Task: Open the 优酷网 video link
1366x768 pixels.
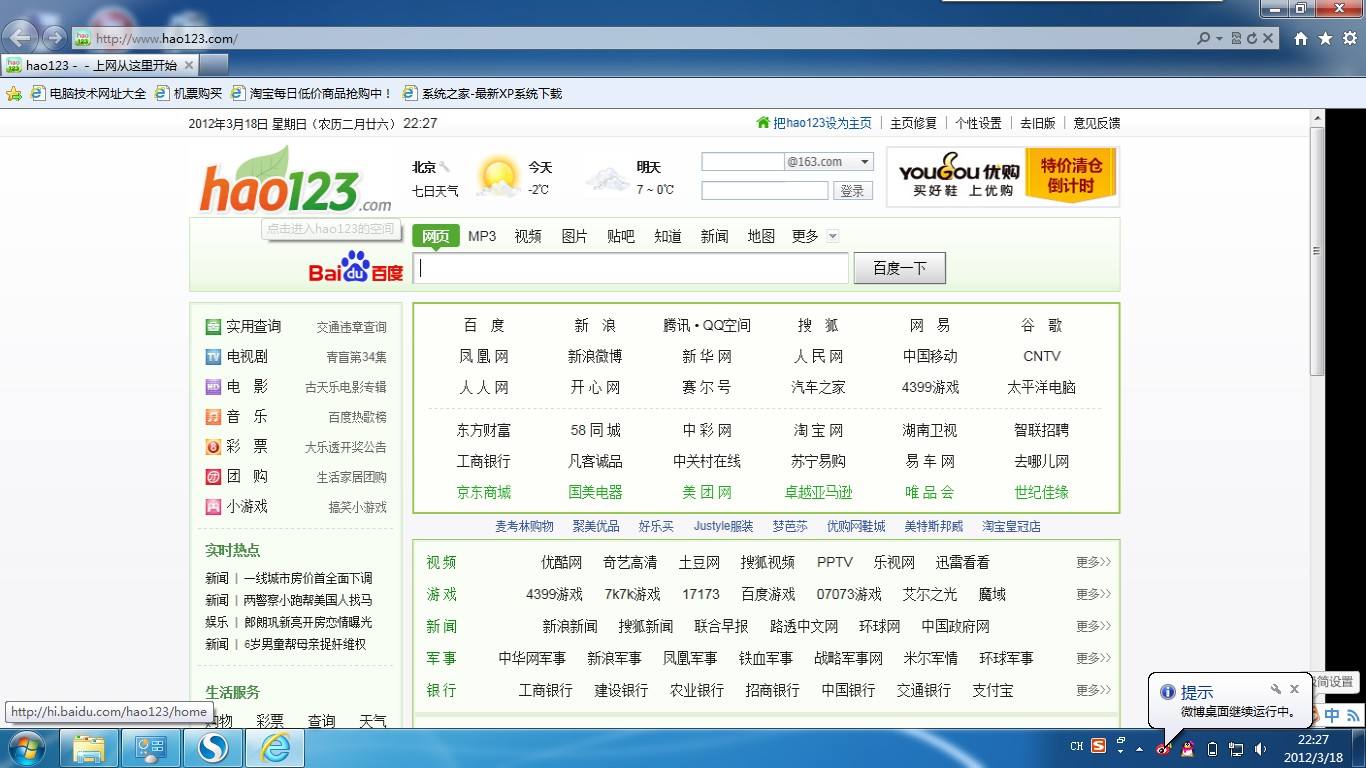Action: (562, 562)
